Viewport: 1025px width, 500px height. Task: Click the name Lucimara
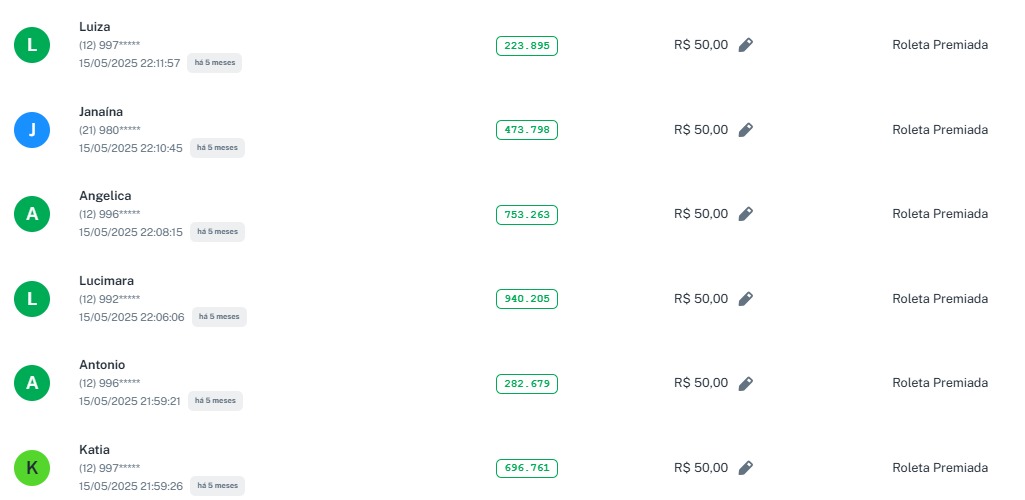point(106,281)
